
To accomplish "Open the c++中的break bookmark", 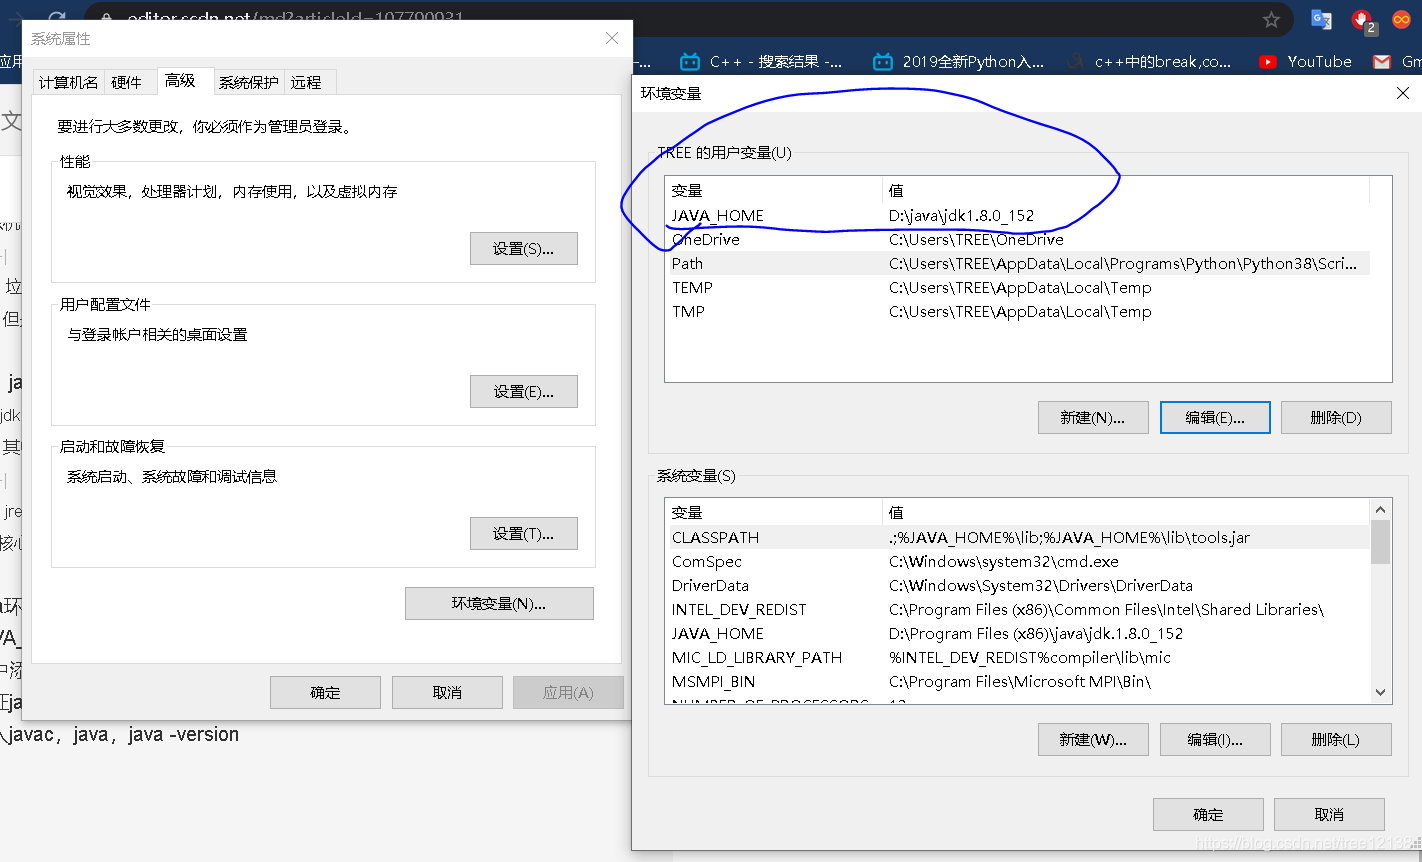I will (x=1149, y=62).
